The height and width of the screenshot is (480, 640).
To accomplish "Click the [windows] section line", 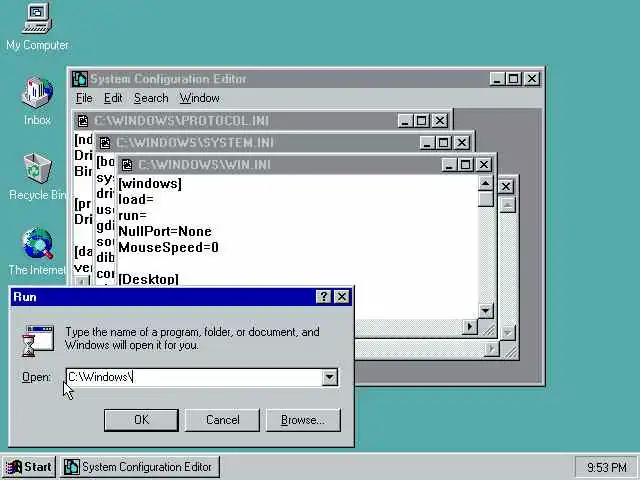I will pos(150,184).
